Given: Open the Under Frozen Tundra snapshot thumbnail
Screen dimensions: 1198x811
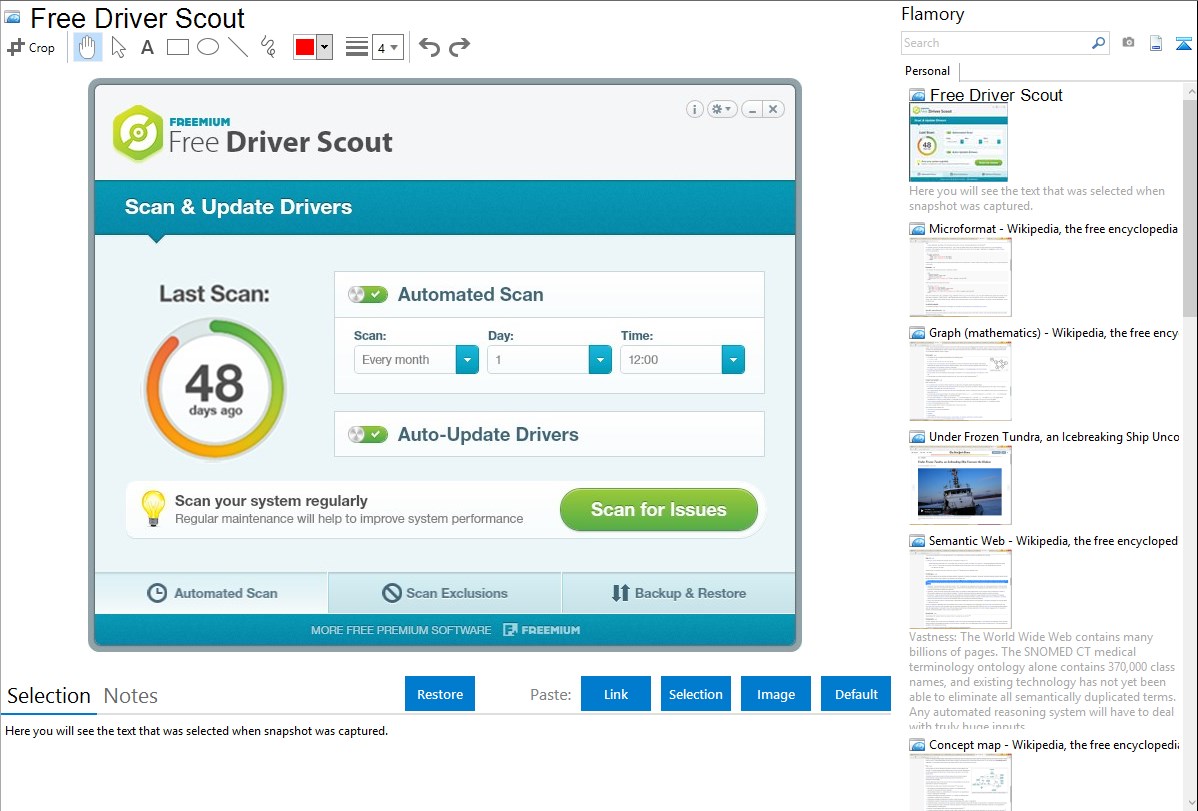Looking at the screenshot, I should point(960,485).
